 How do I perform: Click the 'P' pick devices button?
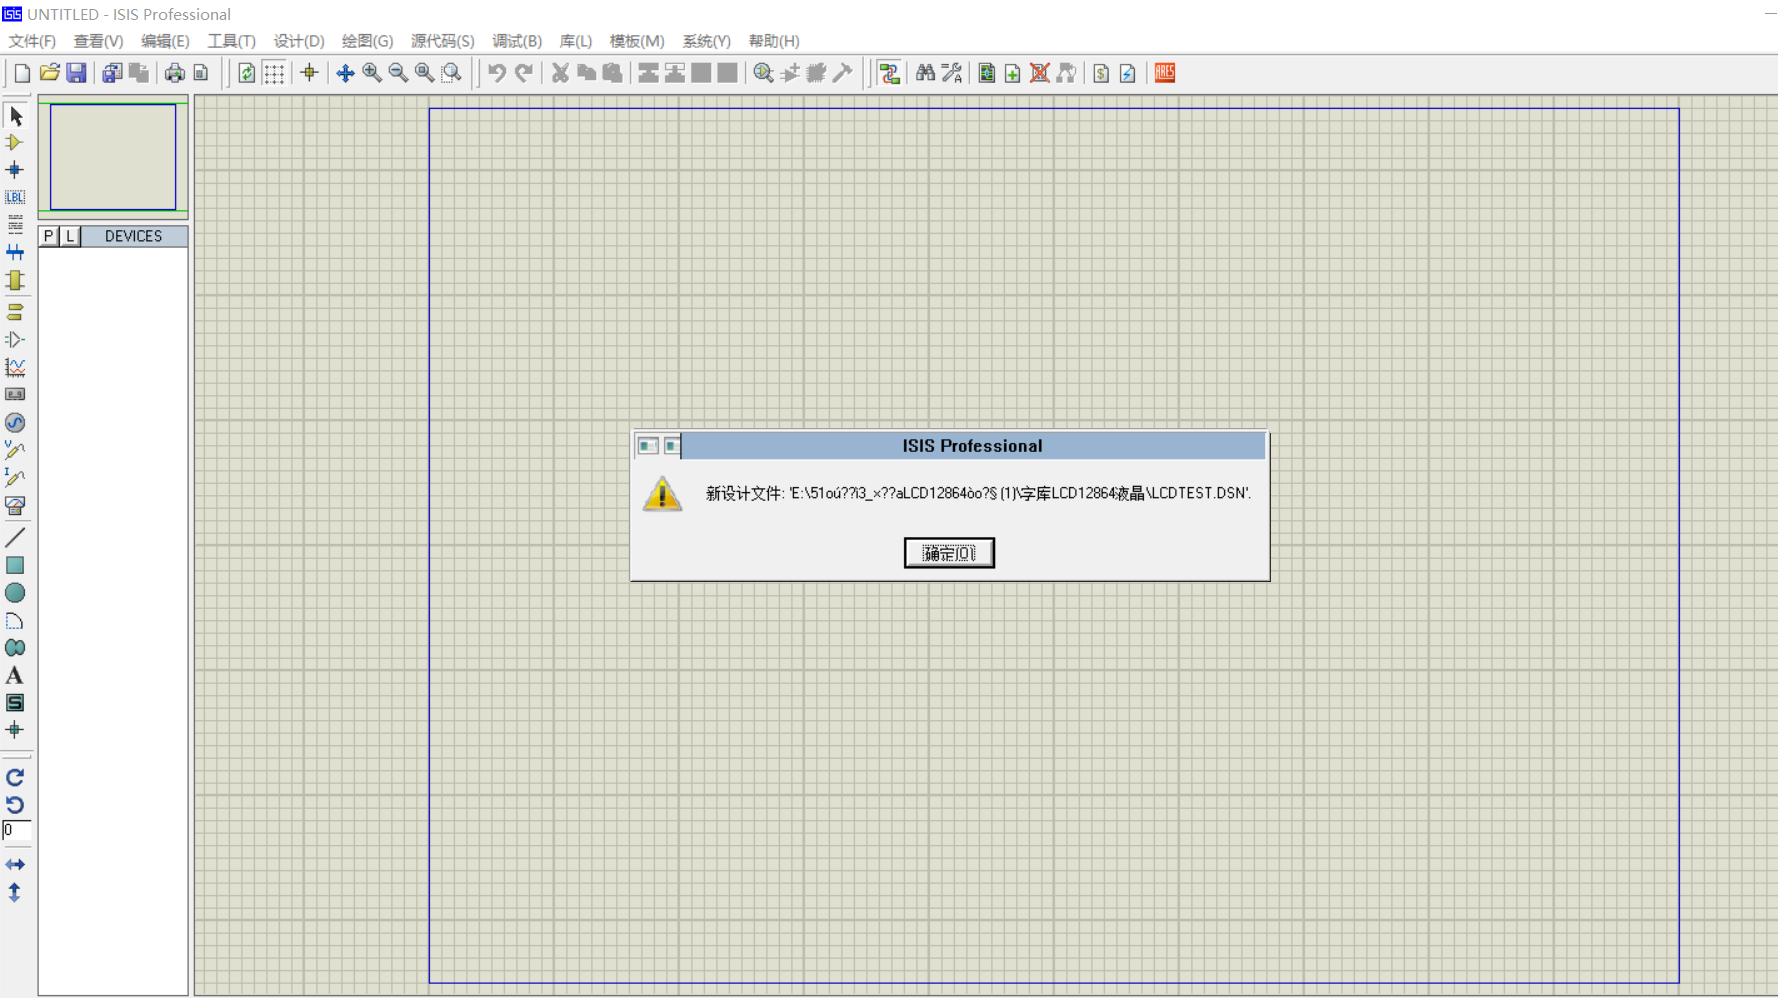click(49, 236)
